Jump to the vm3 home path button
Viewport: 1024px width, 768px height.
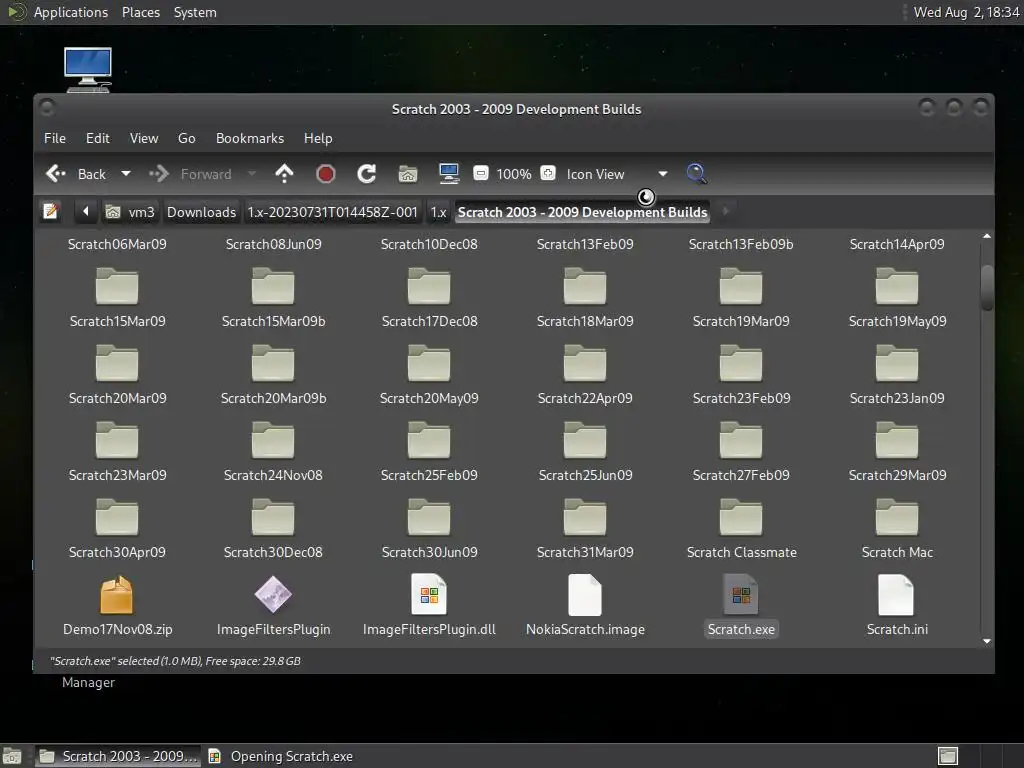tap(130, 212)
